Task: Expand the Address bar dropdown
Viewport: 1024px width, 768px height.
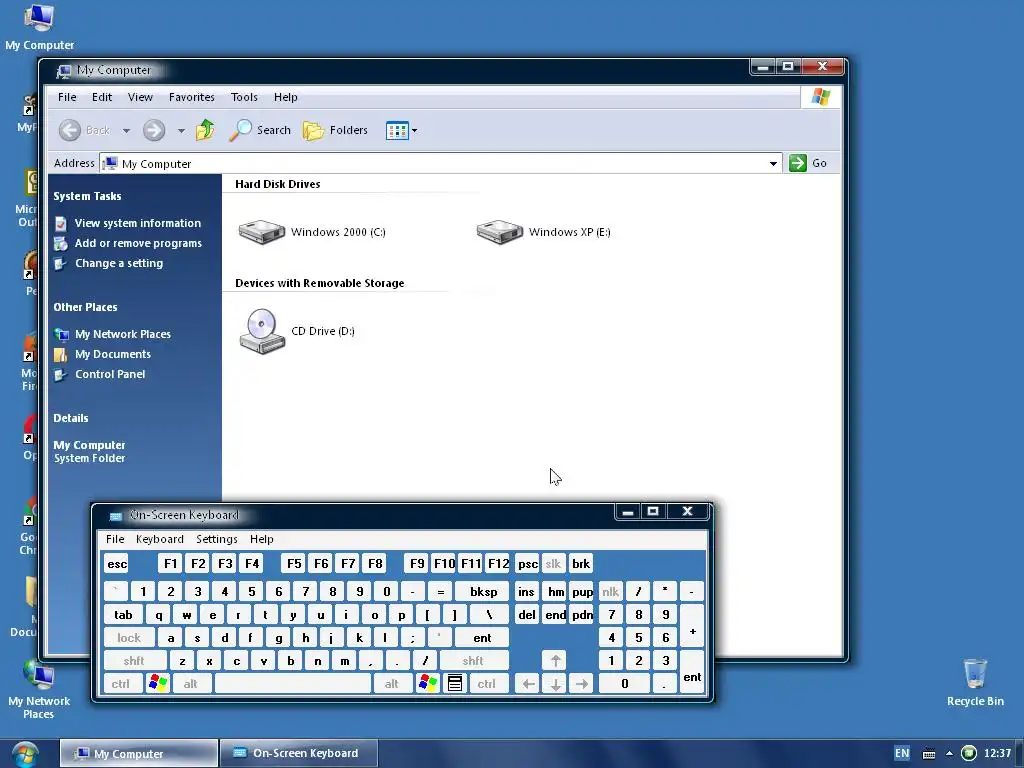Action: click(x=773, y=163)
